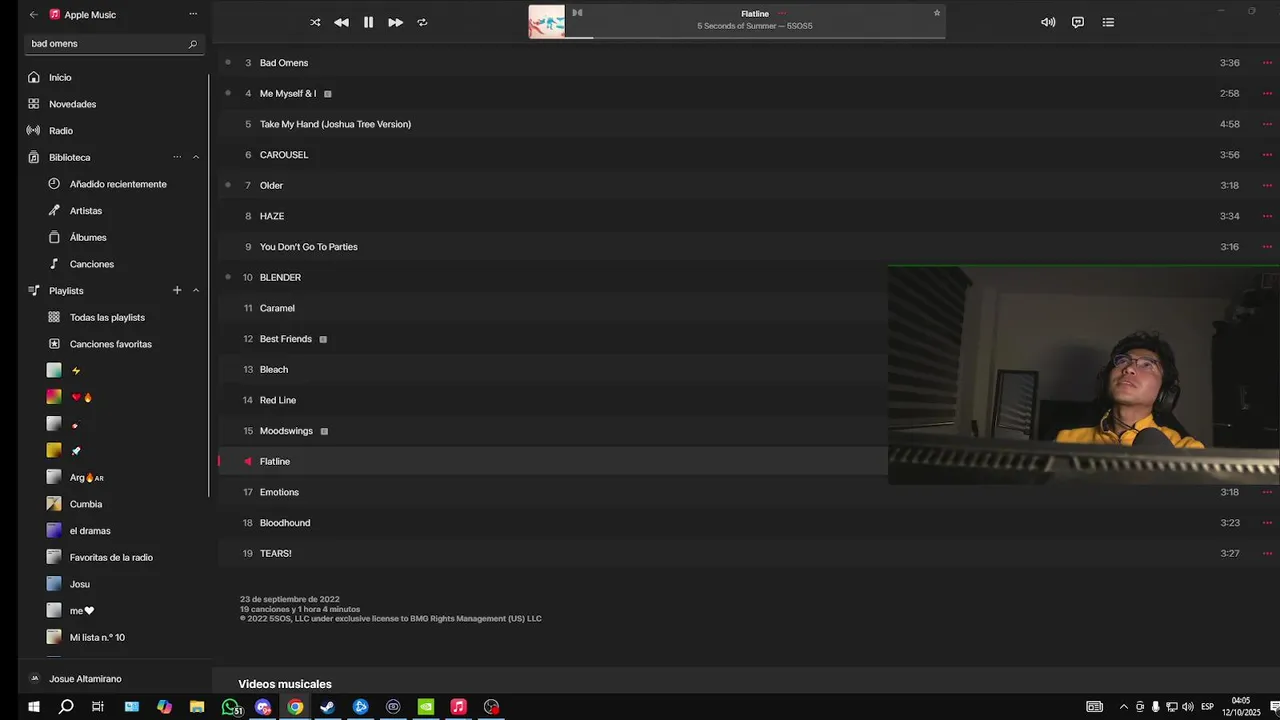
Task: Open Google Chrome from the taskbar
Action: point(295,707)
